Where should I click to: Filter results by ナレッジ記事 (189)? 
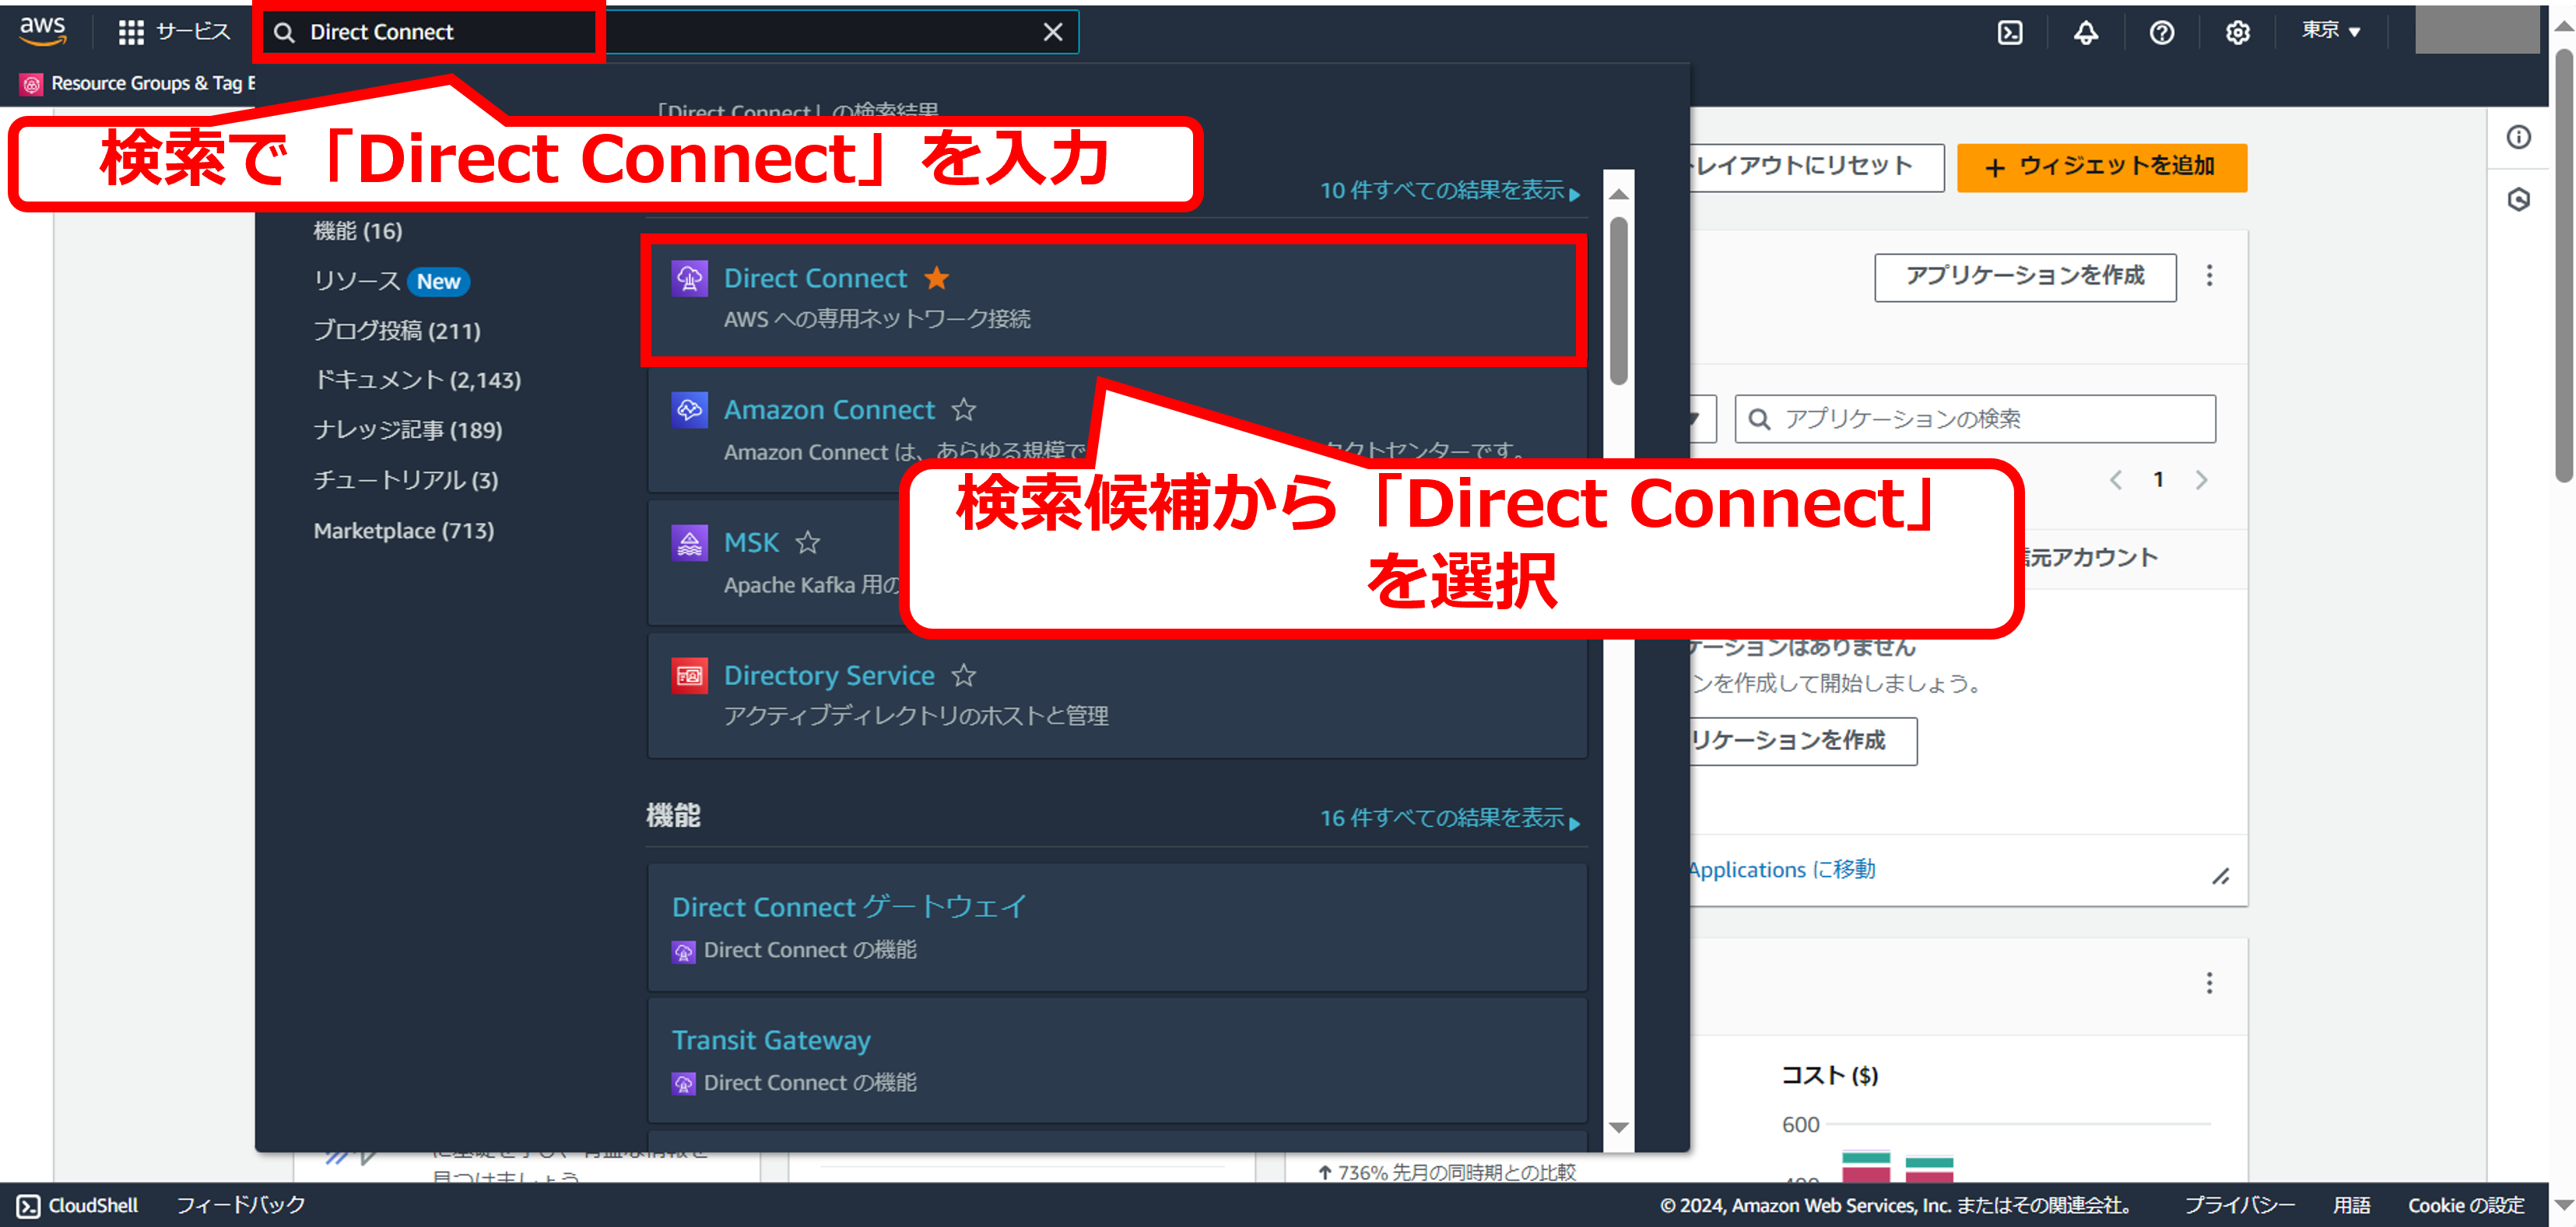(407, 430)
